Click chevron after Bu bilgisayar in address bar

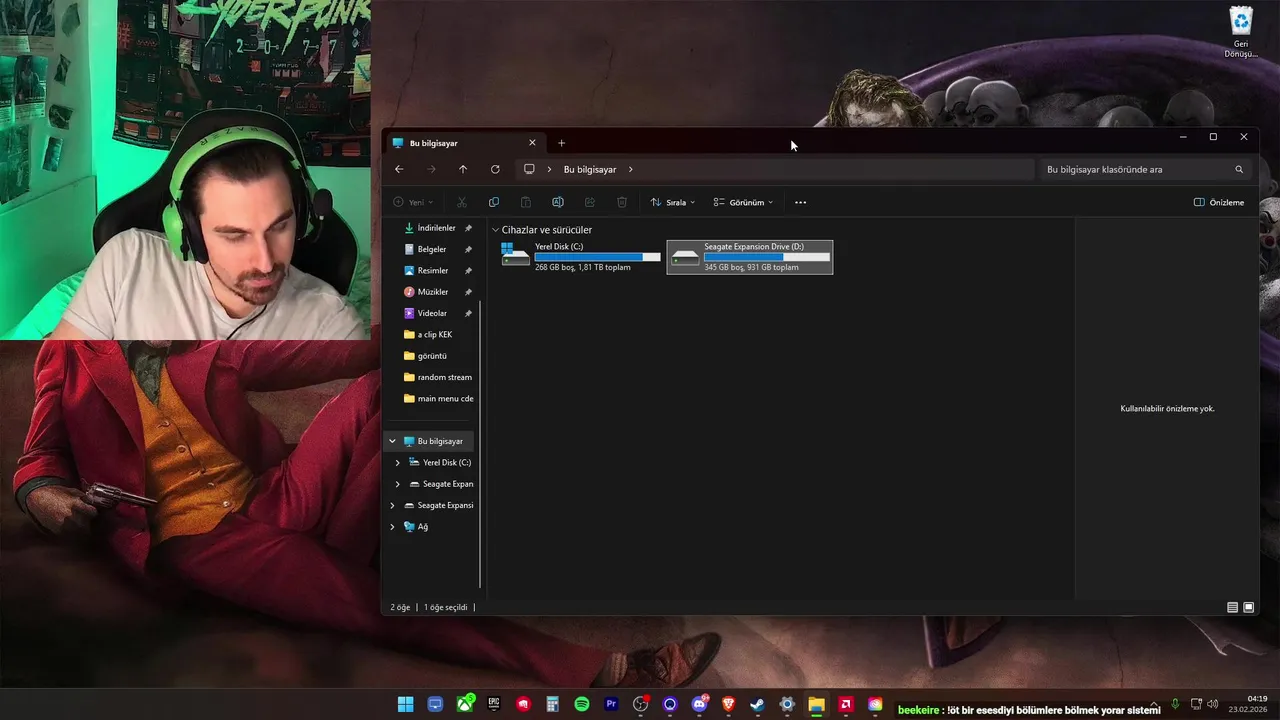point(630,169)
